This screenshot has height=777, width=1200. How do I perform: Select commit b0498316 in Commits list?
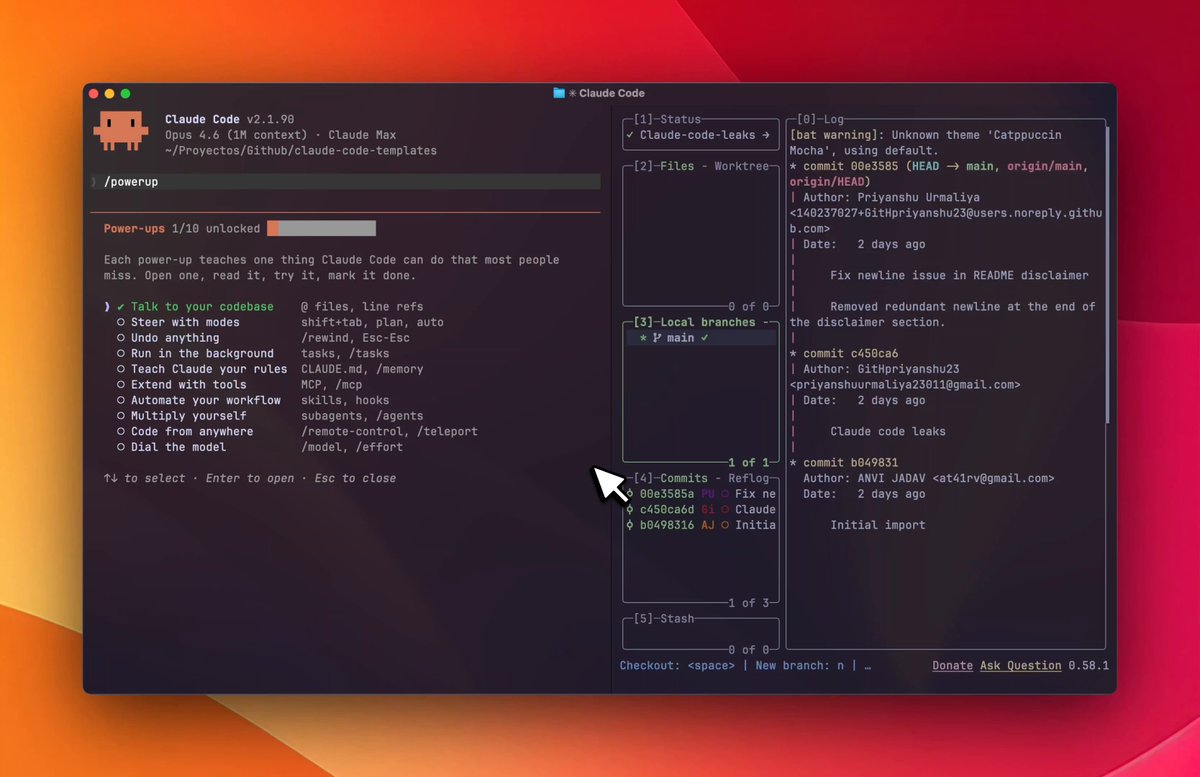pos(700,525)
